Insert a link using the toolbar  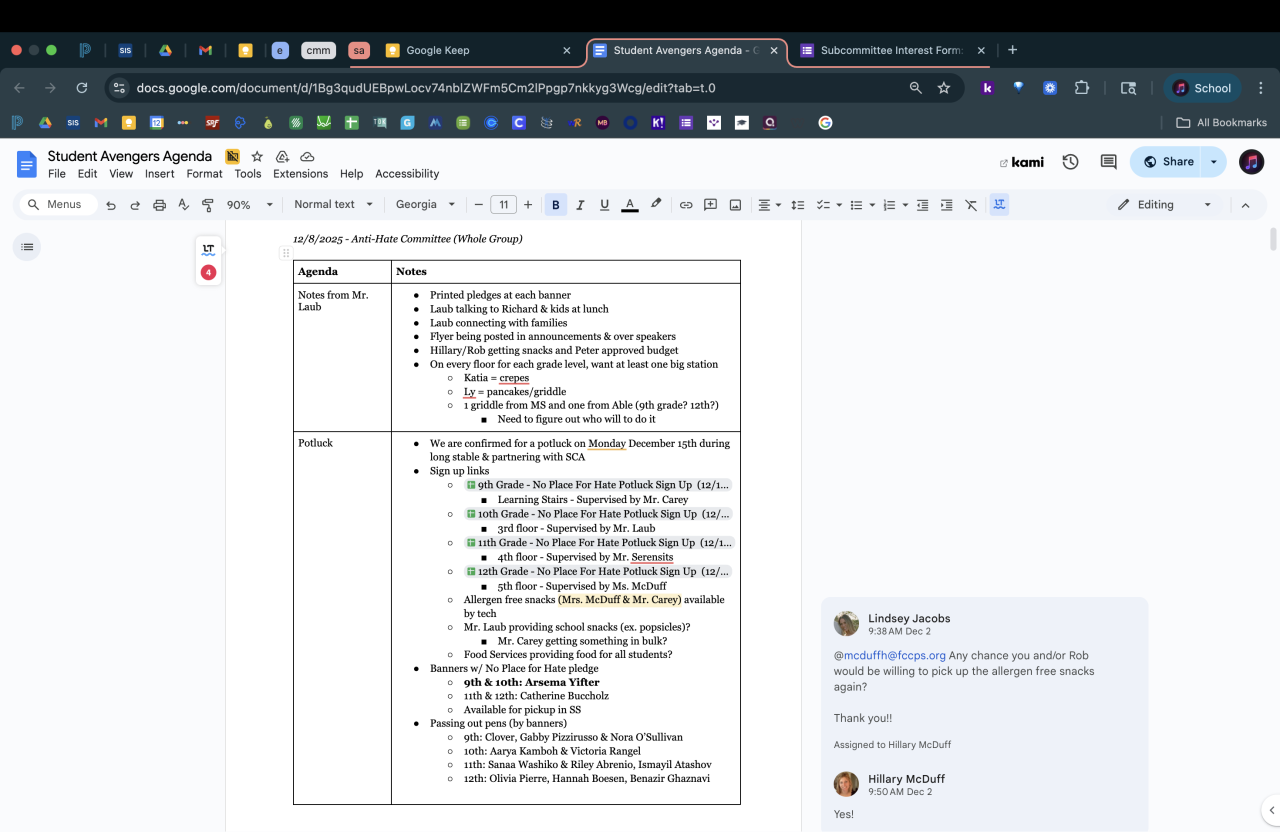pos(686,205)
